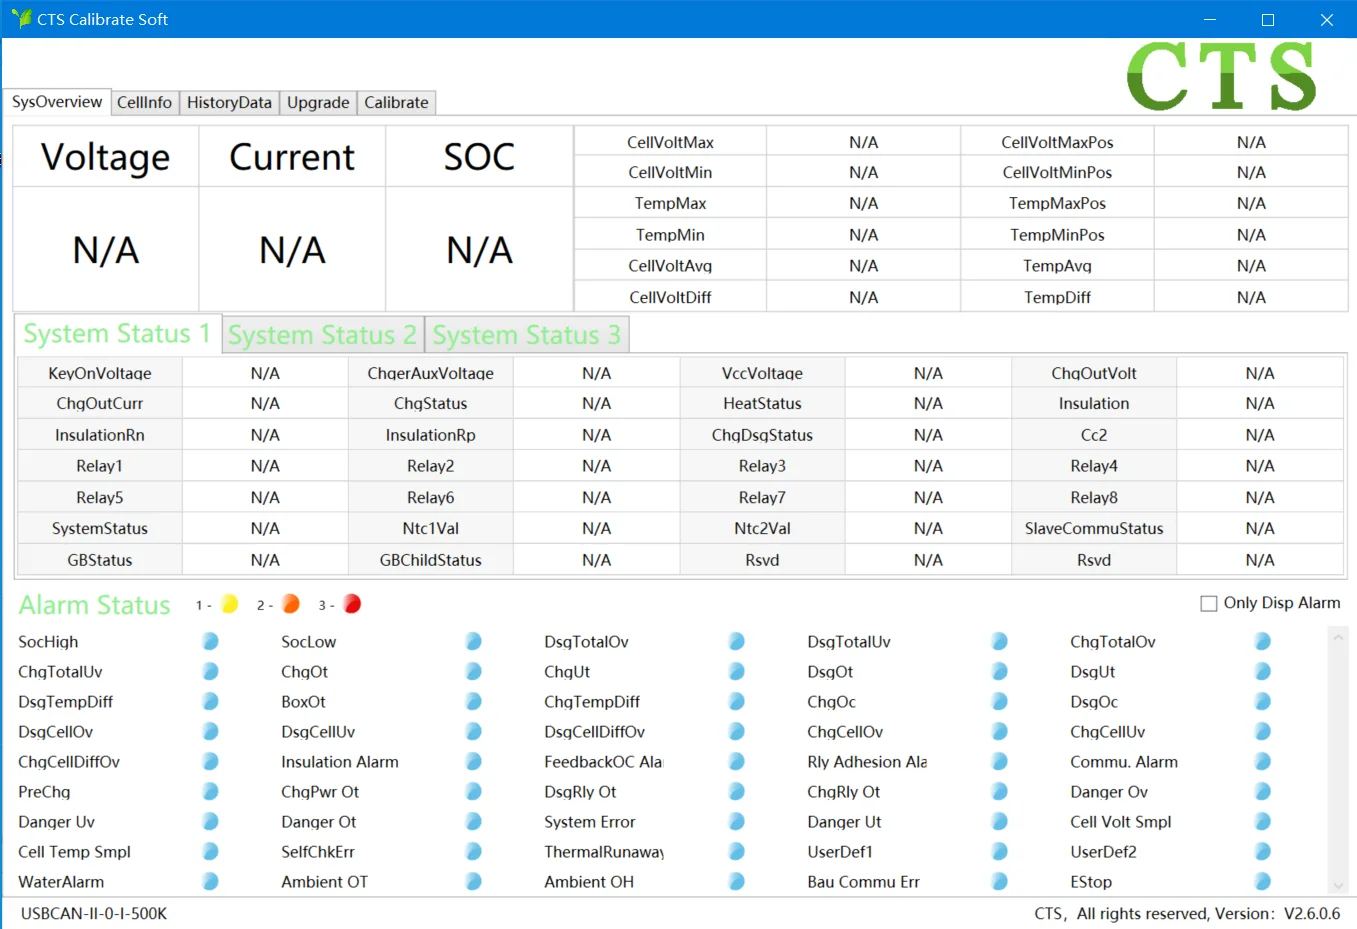
Task: Click the System Error alarm indicator
Action: point(736,821)
